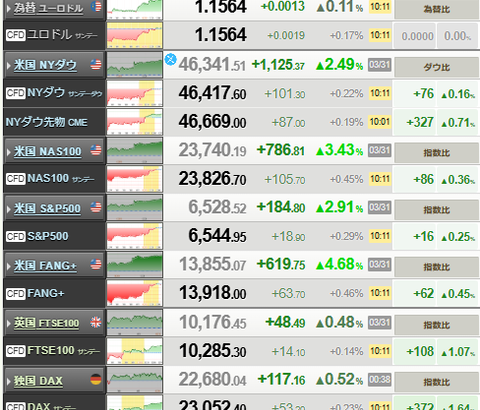Open the CFD ユロドル mini chart
The height and width of the screenshot is (410, 480).
[x=135, y=35]
